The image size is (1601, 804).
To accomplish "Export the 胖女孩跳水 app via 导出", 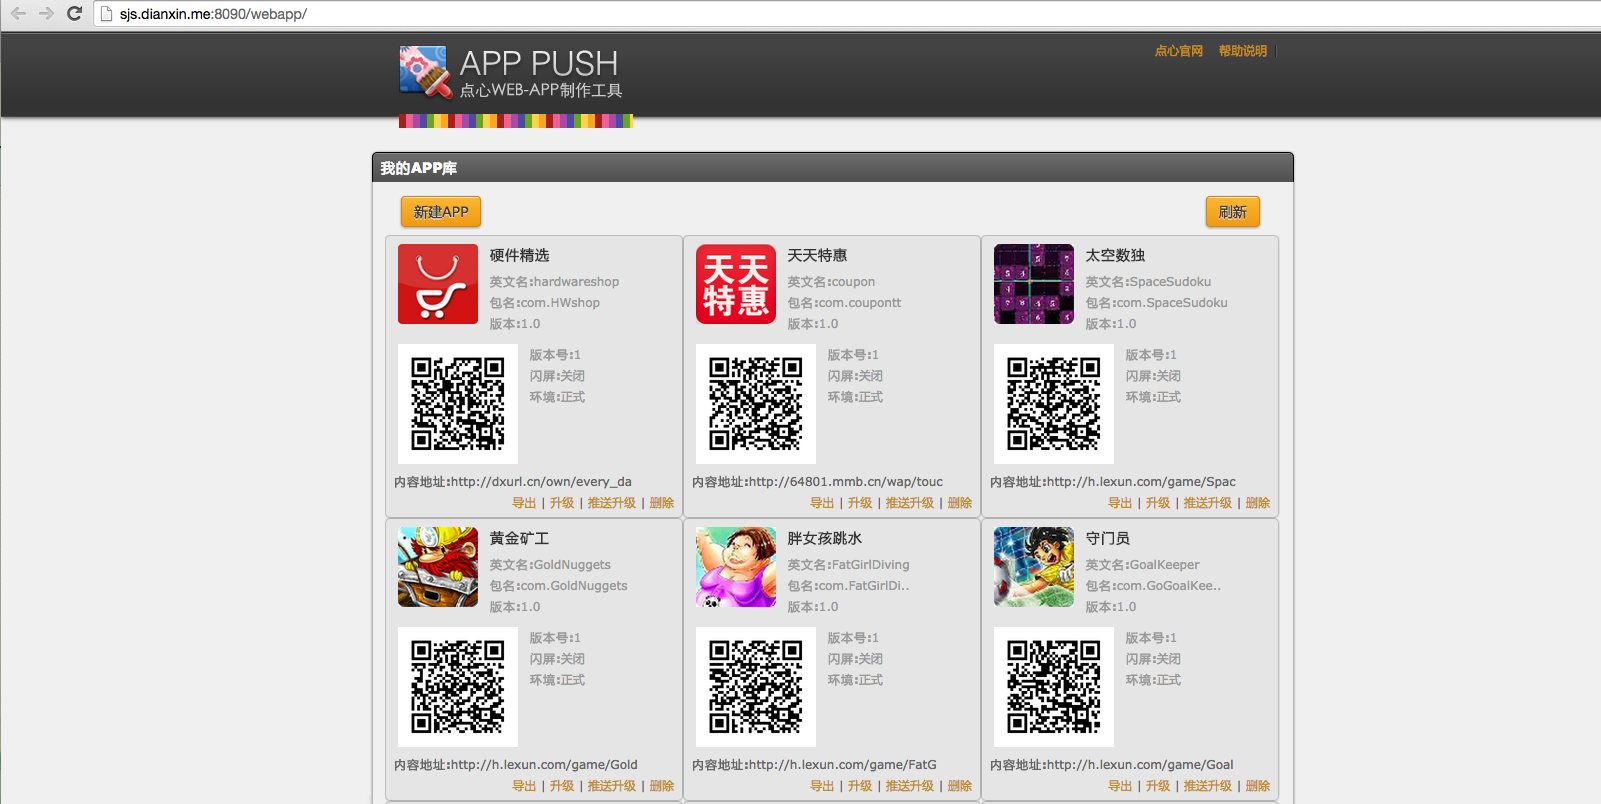I will (x=822, y=786).
